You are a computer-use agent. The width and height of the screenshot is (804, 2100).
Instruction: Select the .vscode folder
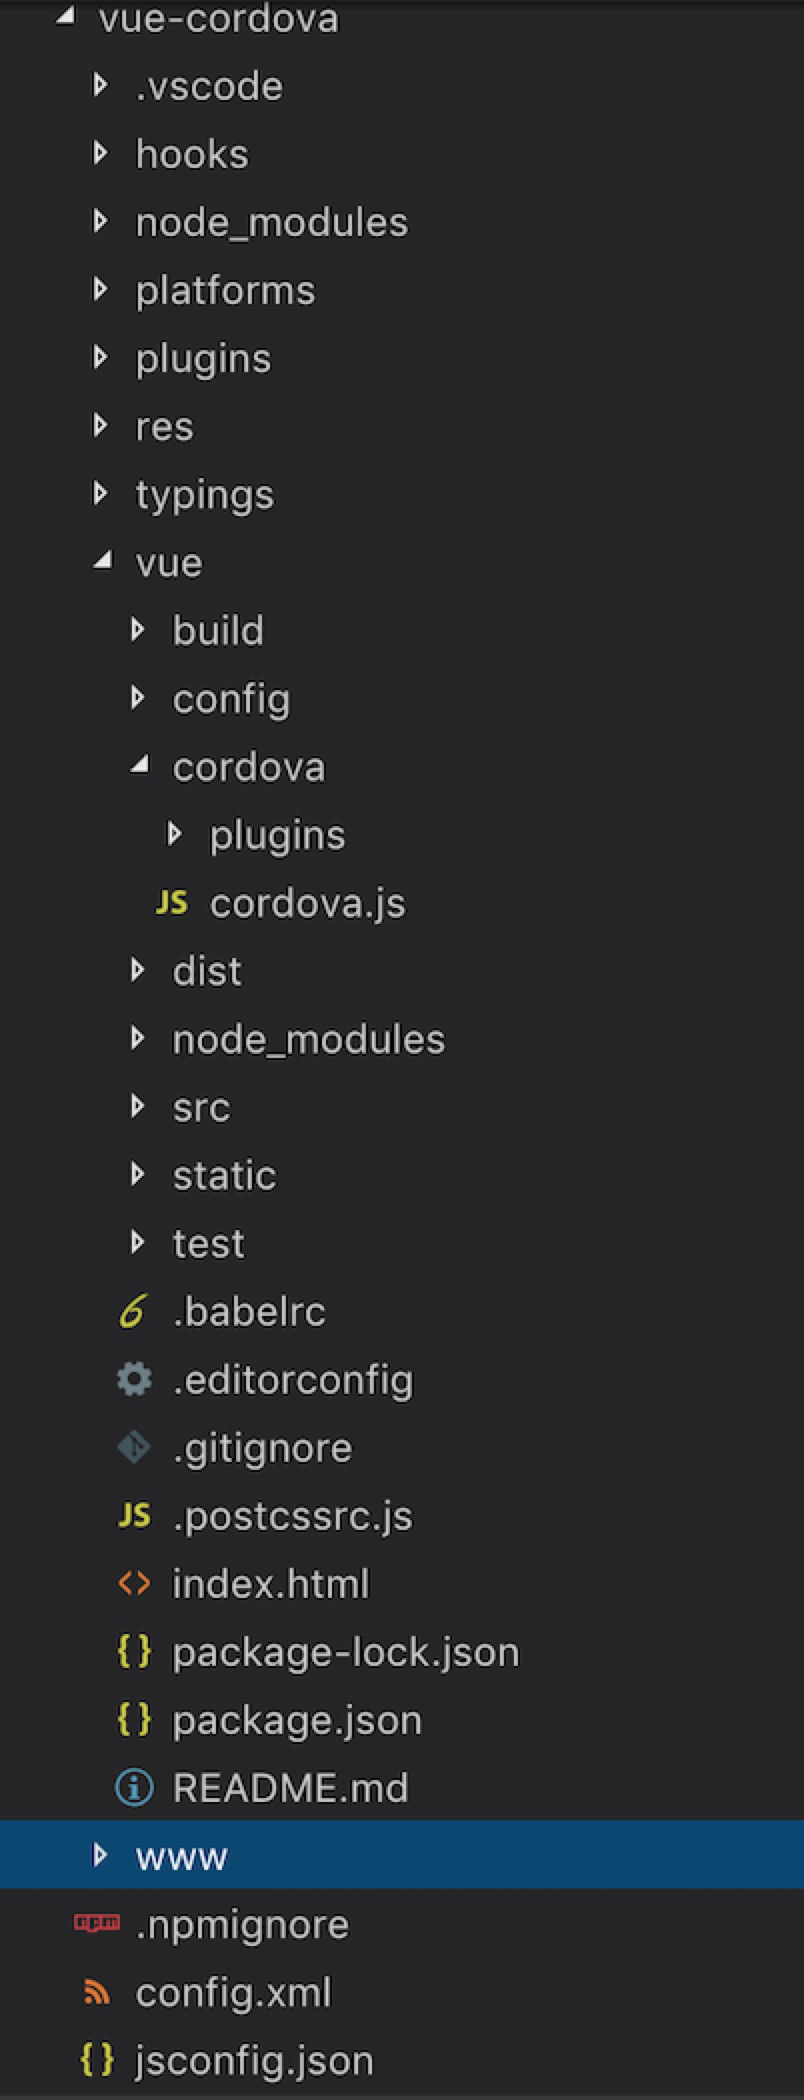(x=209, y=86)
